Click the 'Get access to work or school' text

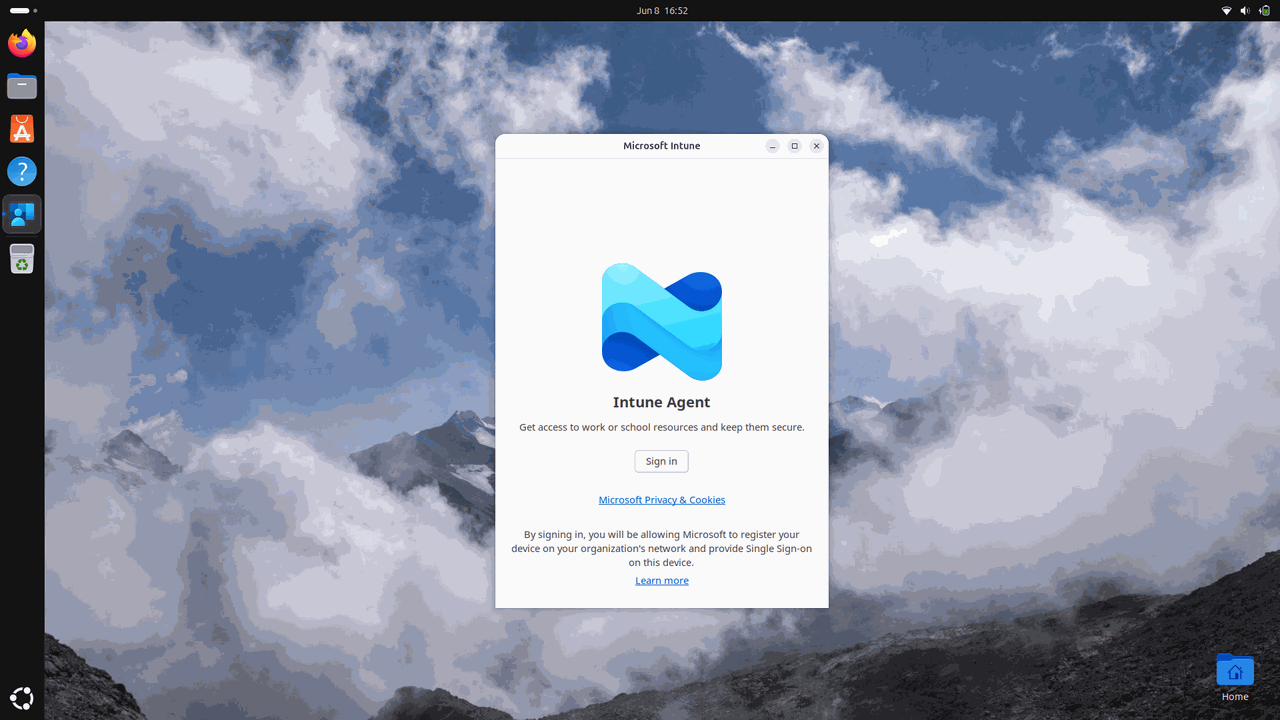662,427
